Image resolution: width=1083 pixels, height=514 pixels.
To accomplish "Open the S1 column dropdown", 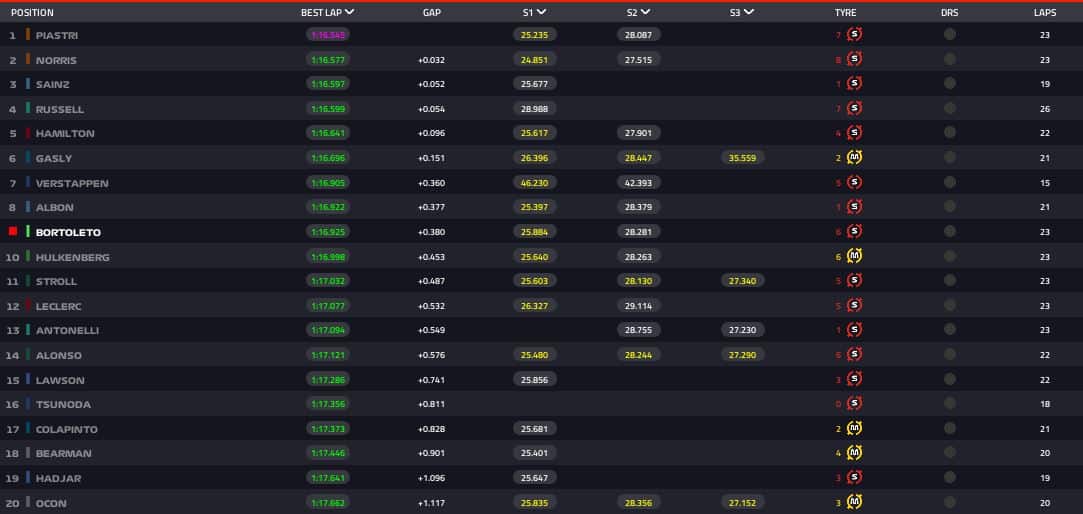I will click(541, 12).
